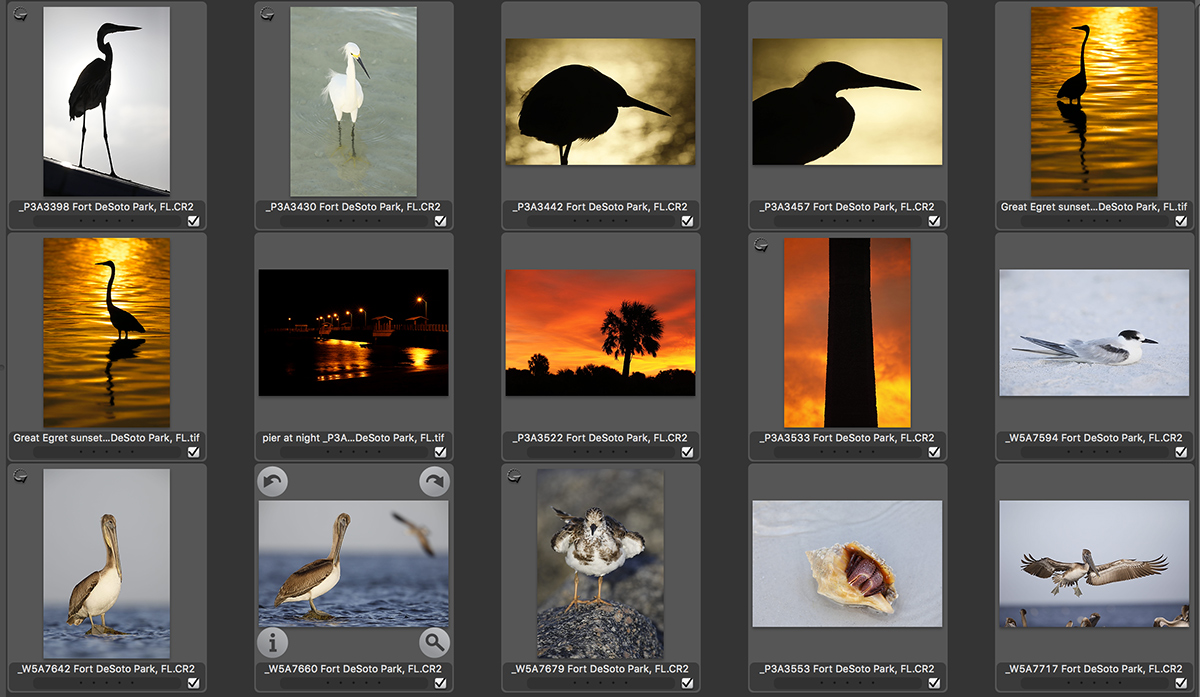Screen dimensions: 1200x697
Task: Select the pelican image _W5A7660
Action: pyautogui.click(x=353, y=563)
